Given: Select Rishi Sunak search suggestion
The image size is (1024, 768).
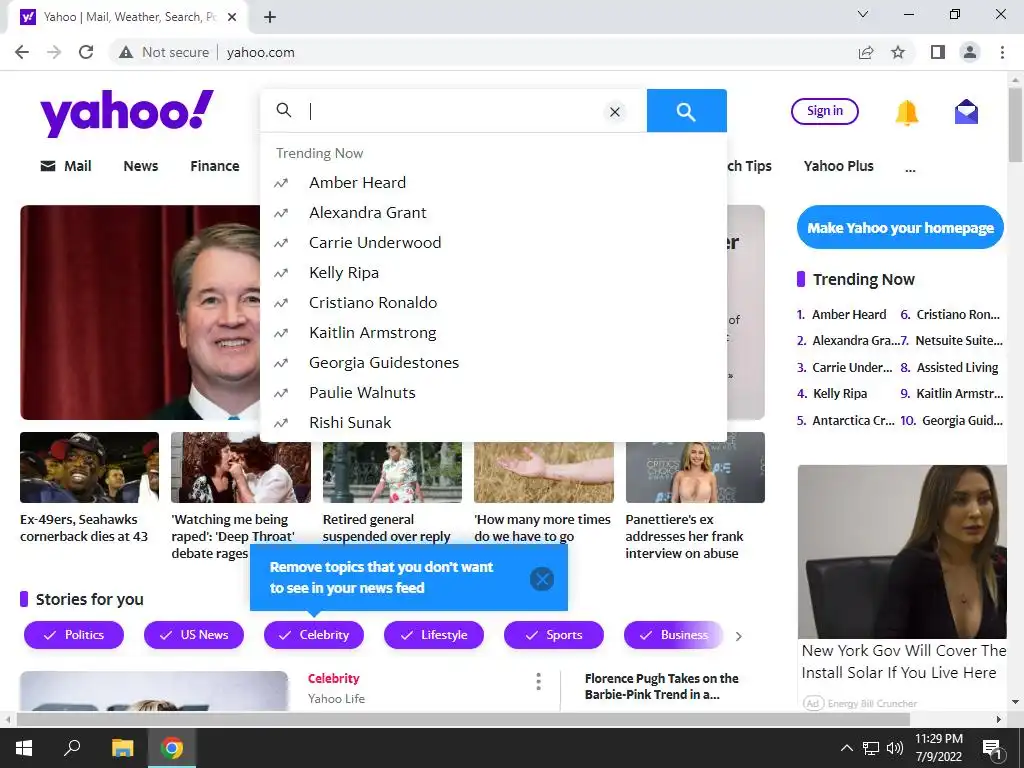Looking at the screenshot, I should pos(493,423).
